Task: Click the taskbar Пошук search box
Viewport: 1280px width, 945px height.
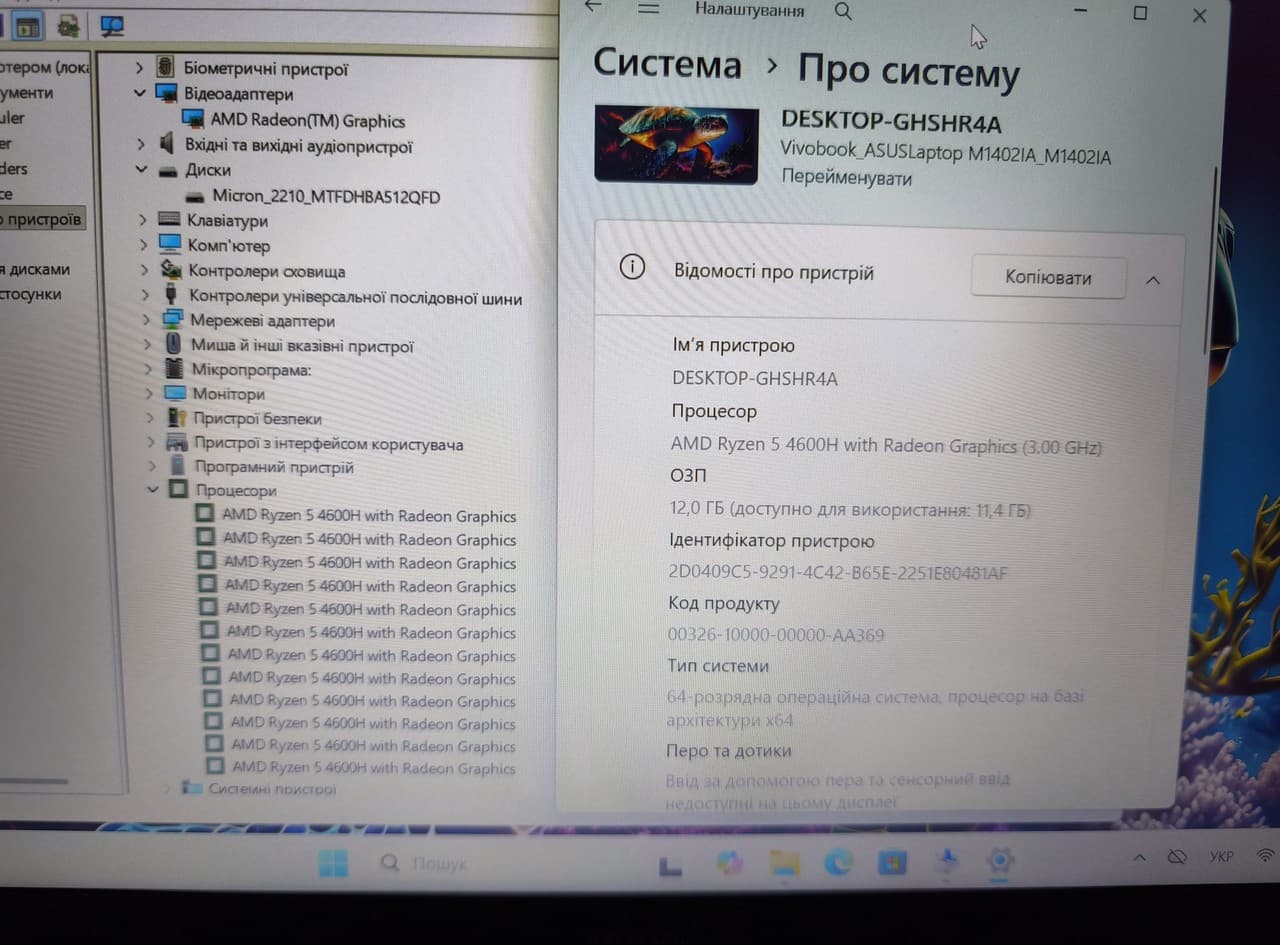Action: coord(425,863)
